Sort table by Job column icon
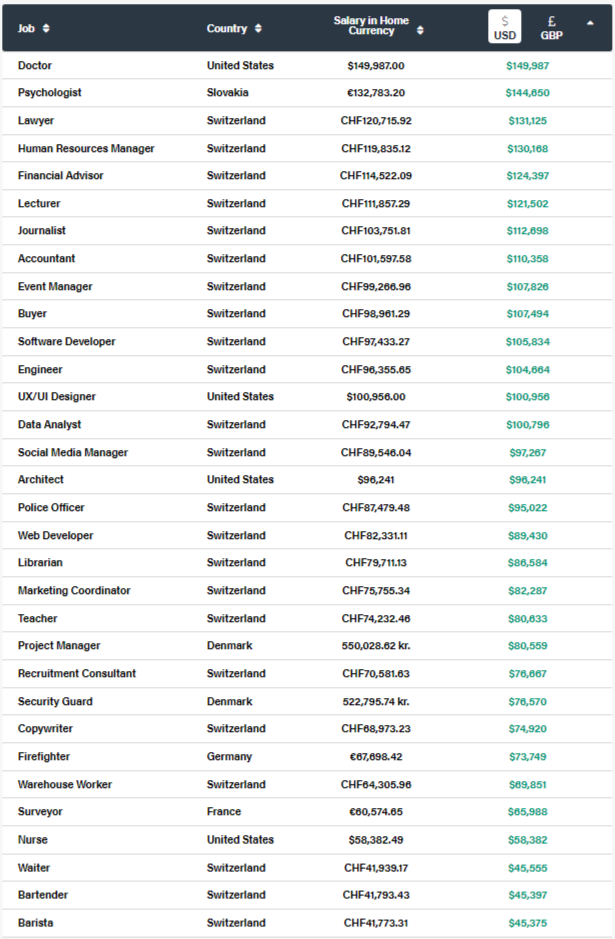 (x=47, y=28)
